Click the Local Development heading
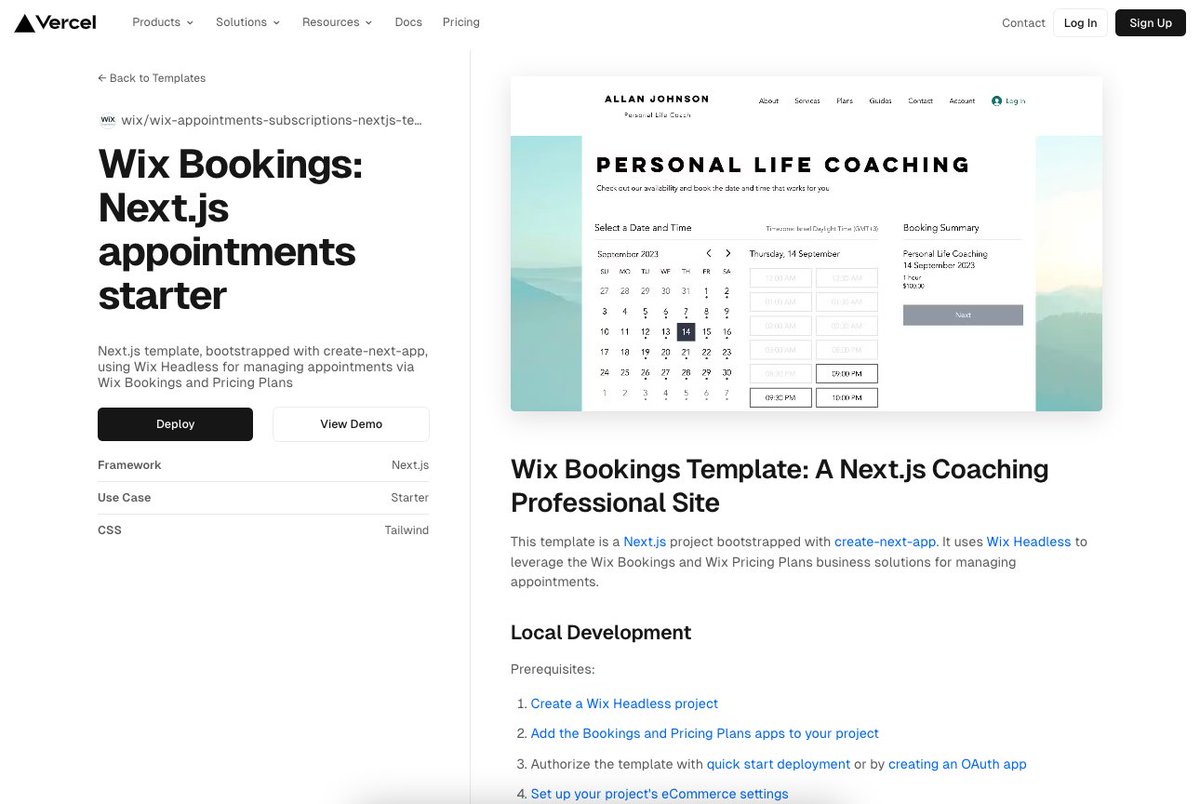 tap(601, 633)
